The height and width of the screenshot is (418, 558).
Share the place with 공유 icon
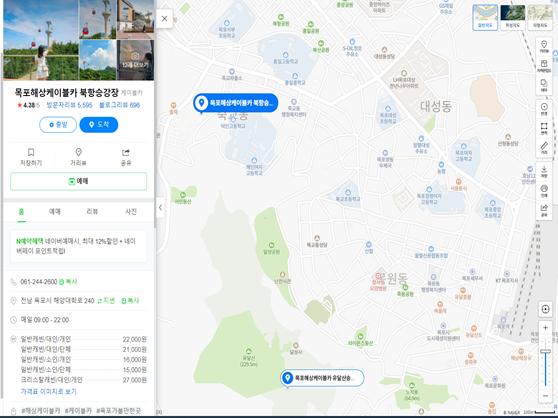(x=126, y=157)
